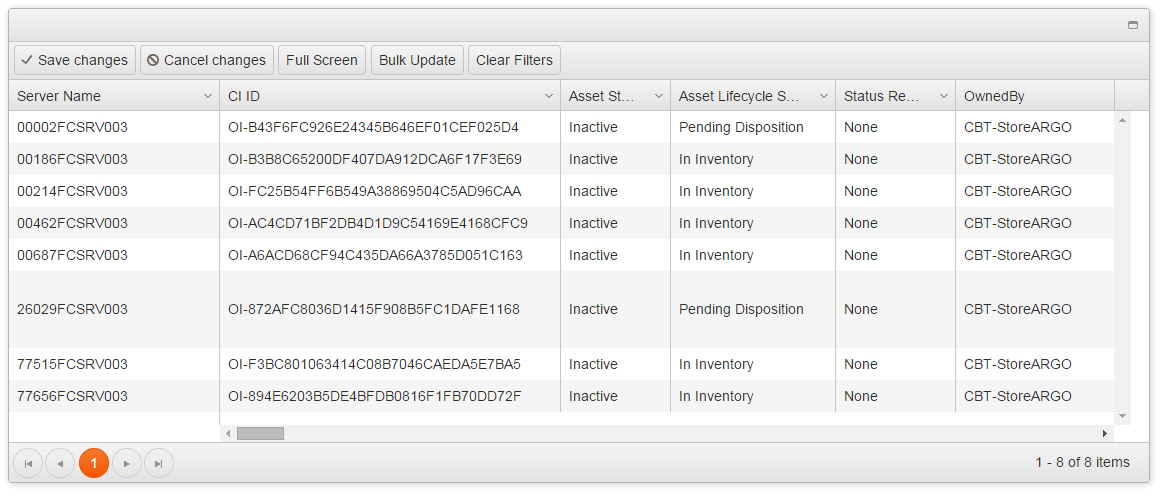Open the Server Name column menu
This screenshot has height=502, width=1165.
click(208, 96)
